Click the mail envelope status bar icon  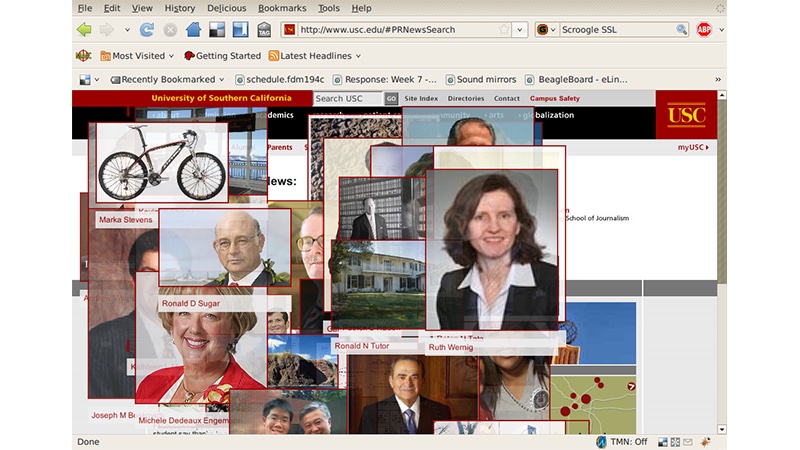click(x=688, y=442)
